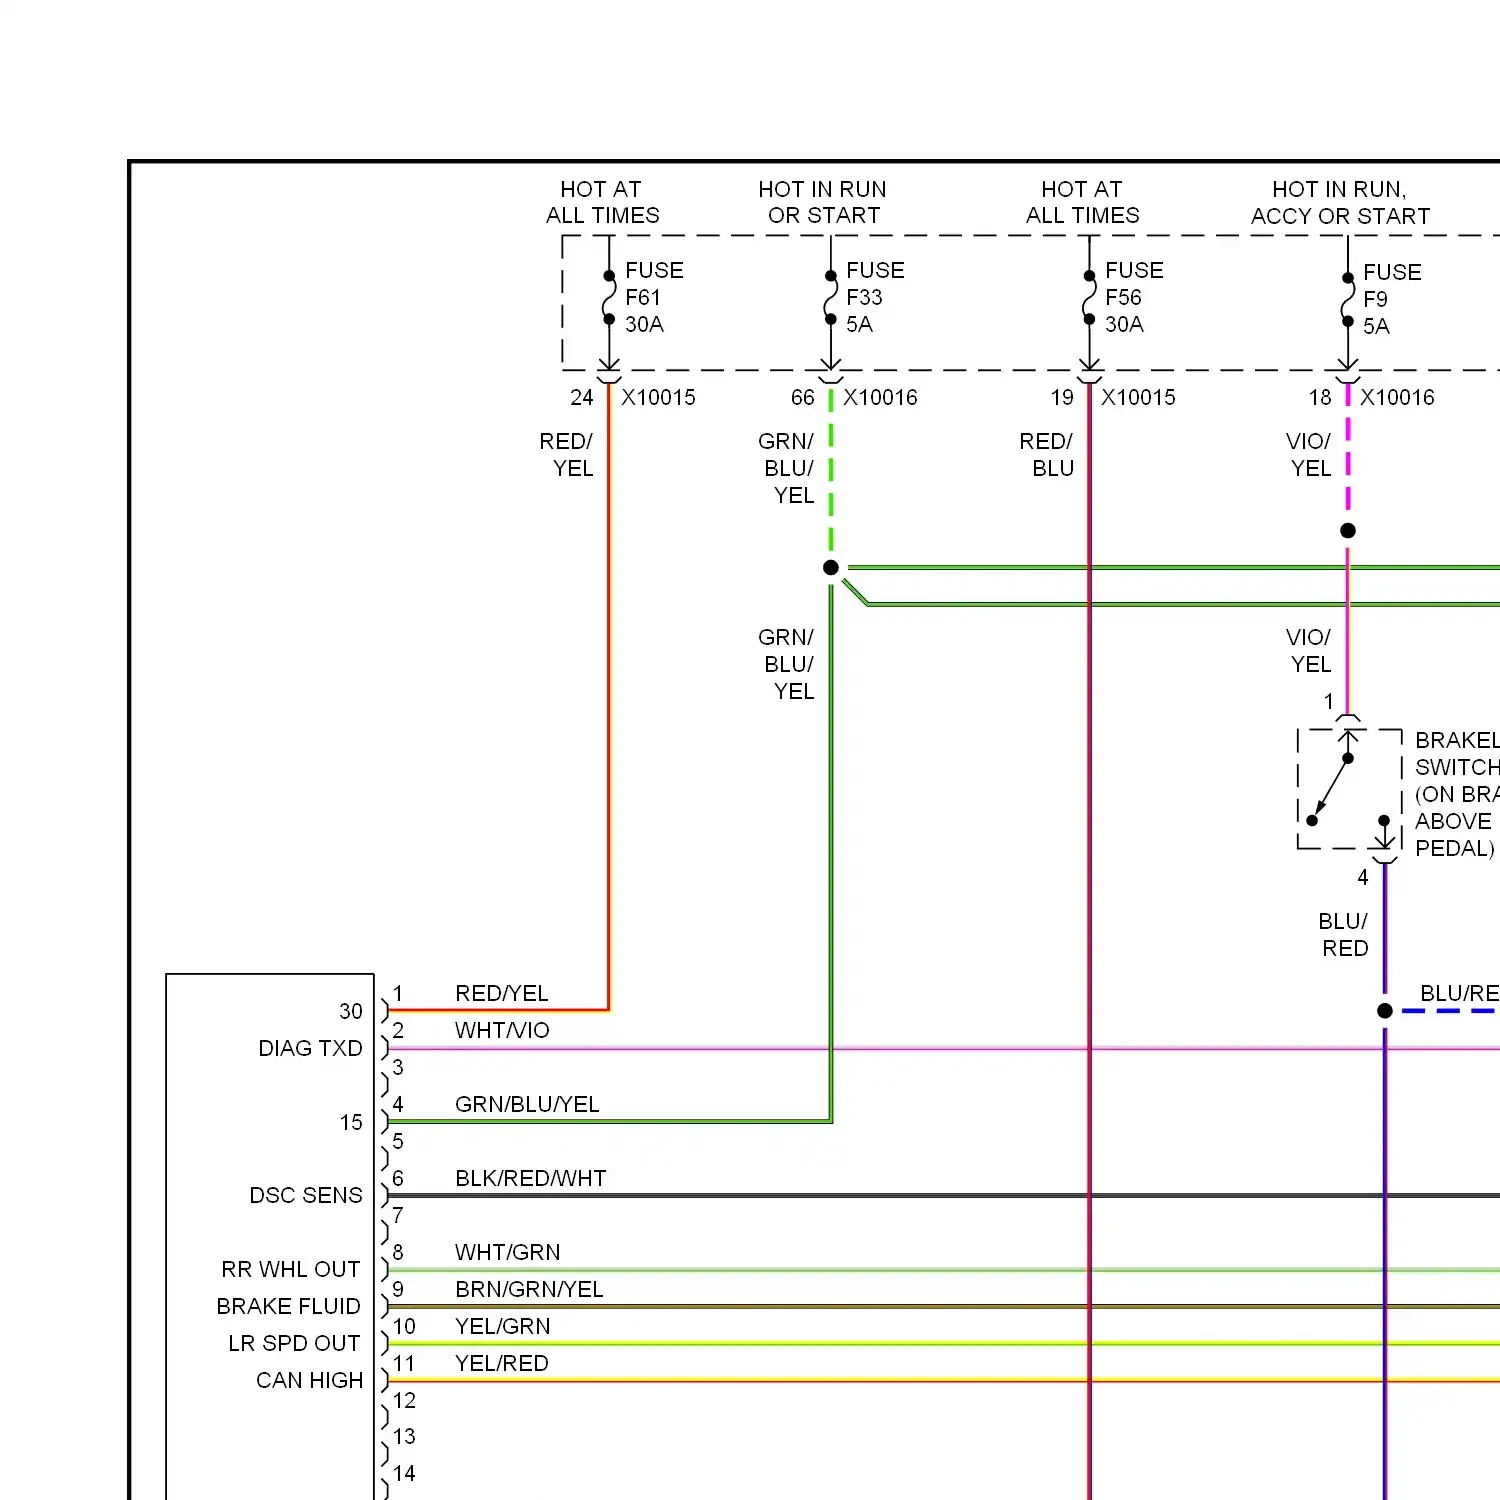Click the BLU/RED label below brake switch
The image size is (1500, 1500).
click(1343, 935)
